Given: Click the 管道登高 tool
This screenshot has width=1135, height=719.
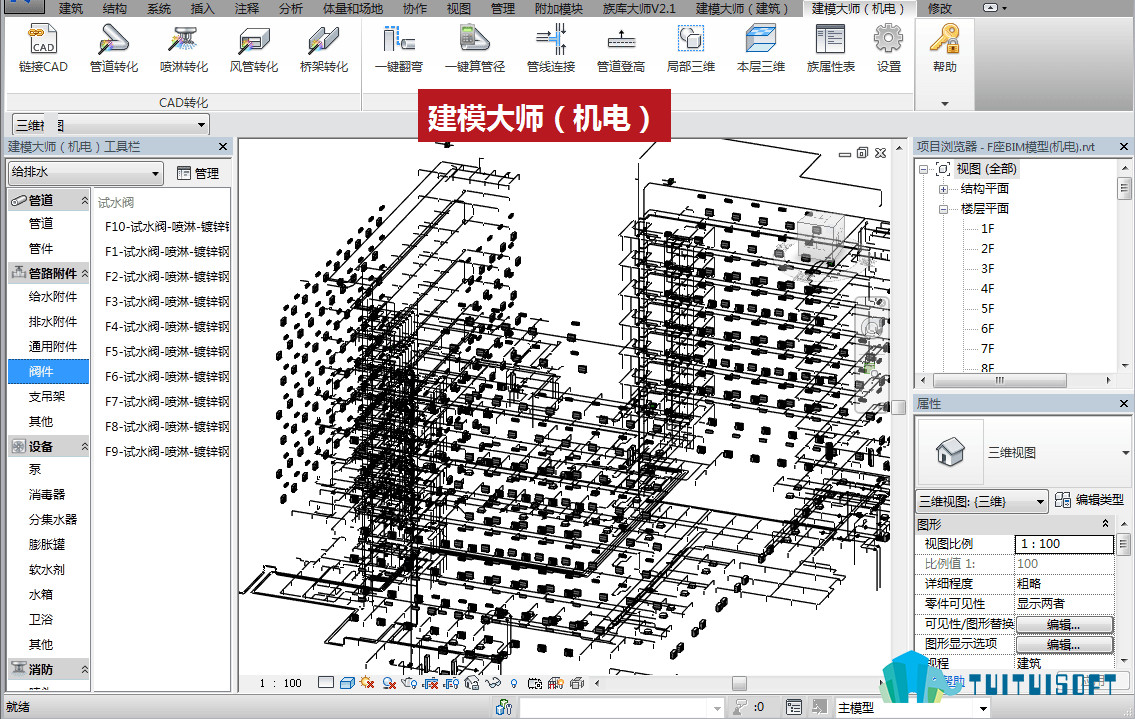Looking at the screenshot, I should [x=620, y=49].
